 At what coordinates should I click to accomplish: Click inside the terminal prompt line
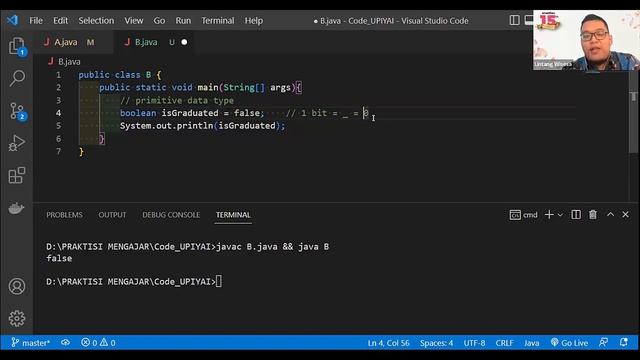click(134, 282)
